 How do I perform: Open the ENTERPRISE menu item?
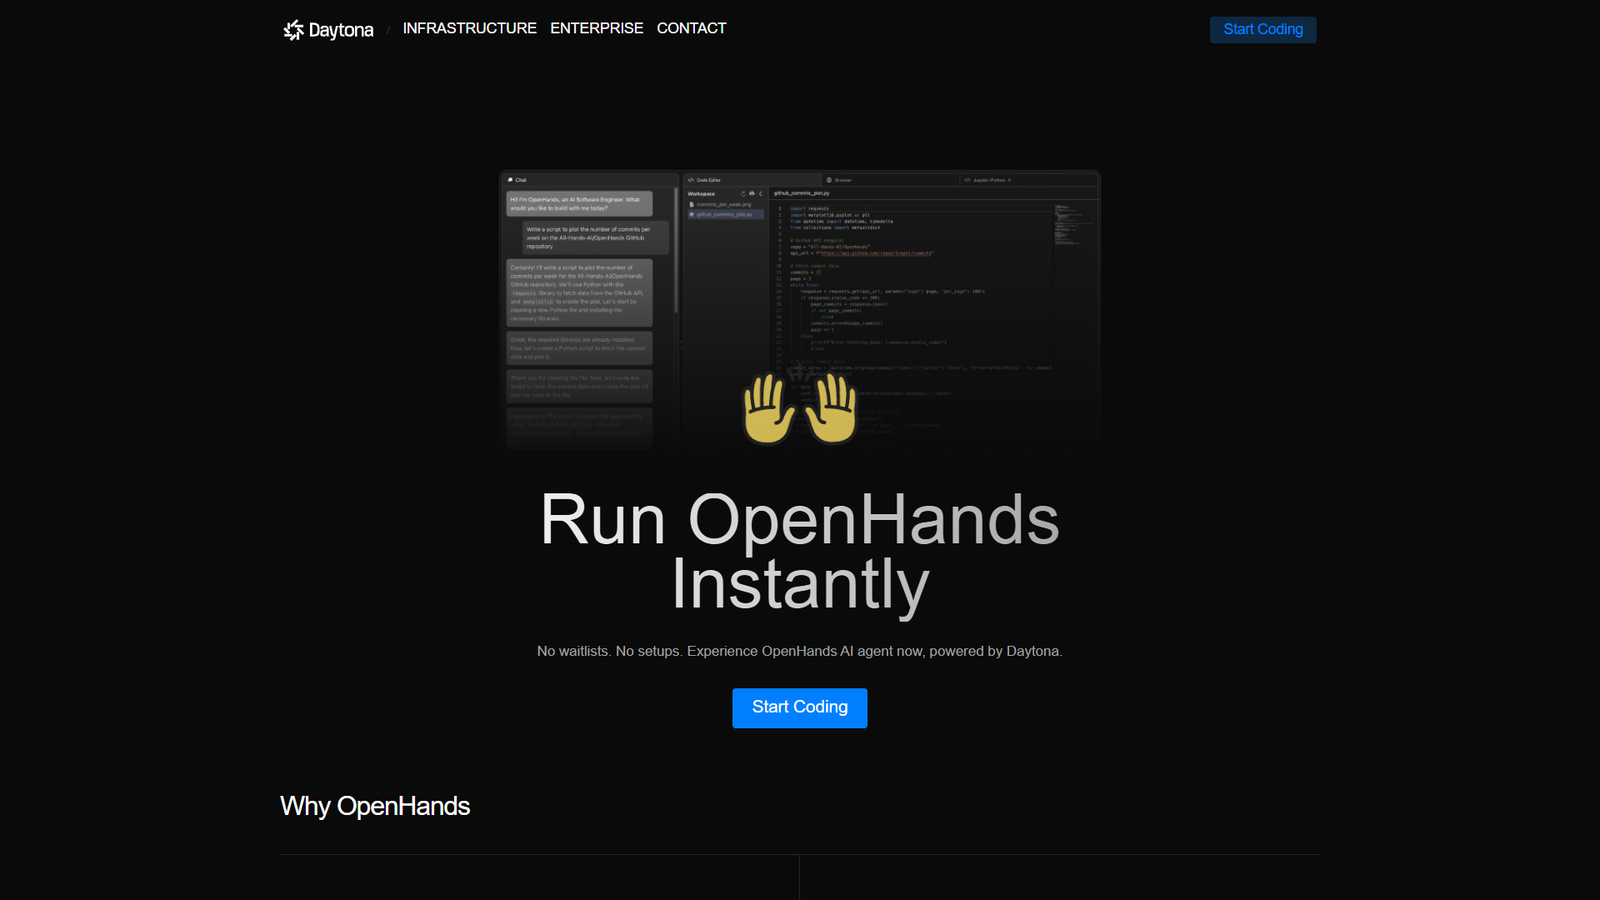[x=596, y=28]
